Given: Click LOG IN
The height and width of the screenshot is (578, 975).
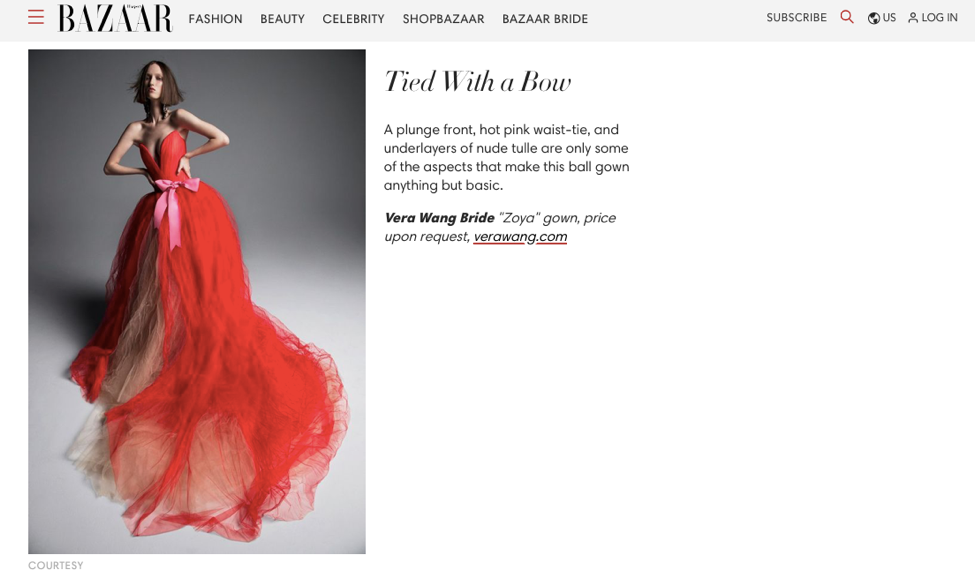Looking at the screenshot, I should pos(933,18).
